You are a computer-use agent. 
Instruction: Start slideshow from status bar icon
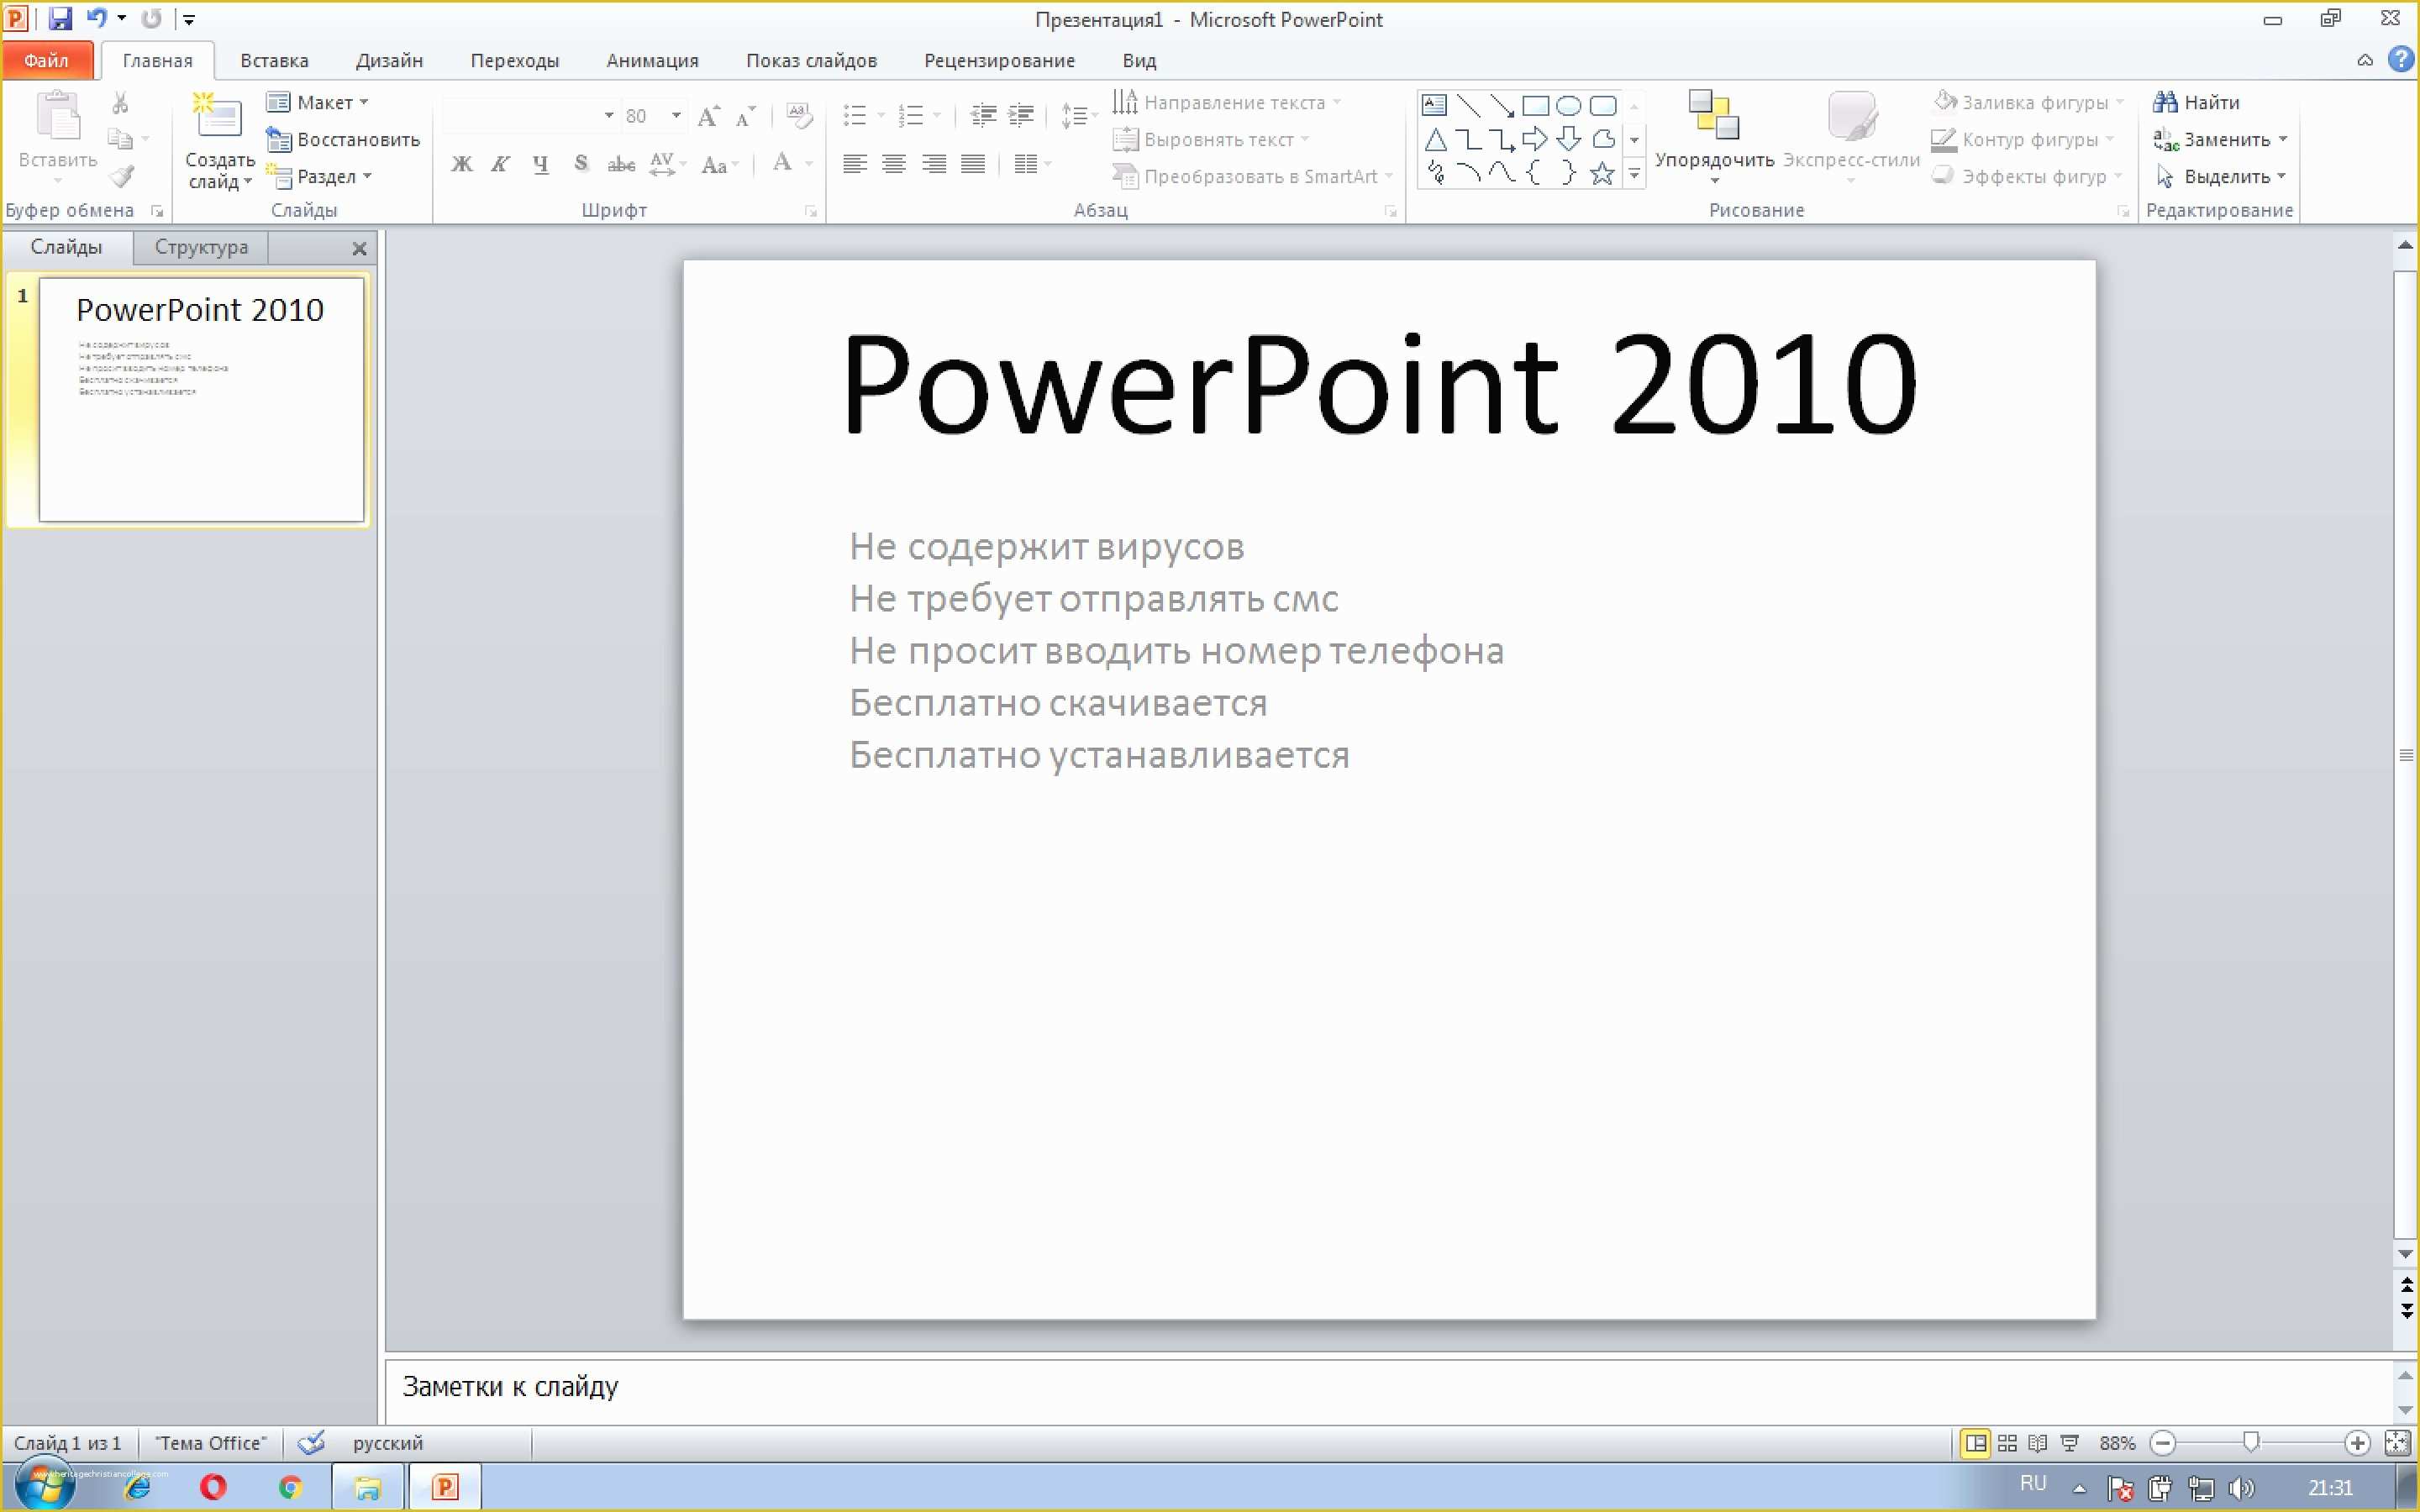pos(2070,1443)
